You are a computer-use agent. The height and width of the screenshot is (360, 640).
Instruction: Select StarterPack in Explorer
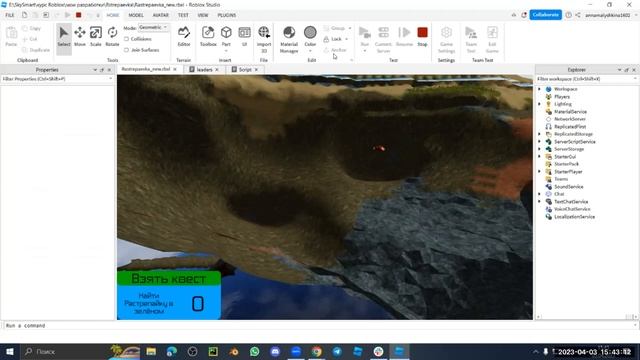pyautogui.click(x=566, y=164)
